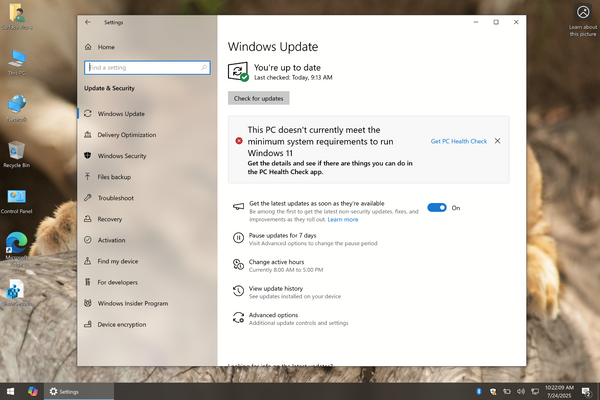
Task: Click the Windows Update sync icon in the sidebar
Action: click(88, 114)
